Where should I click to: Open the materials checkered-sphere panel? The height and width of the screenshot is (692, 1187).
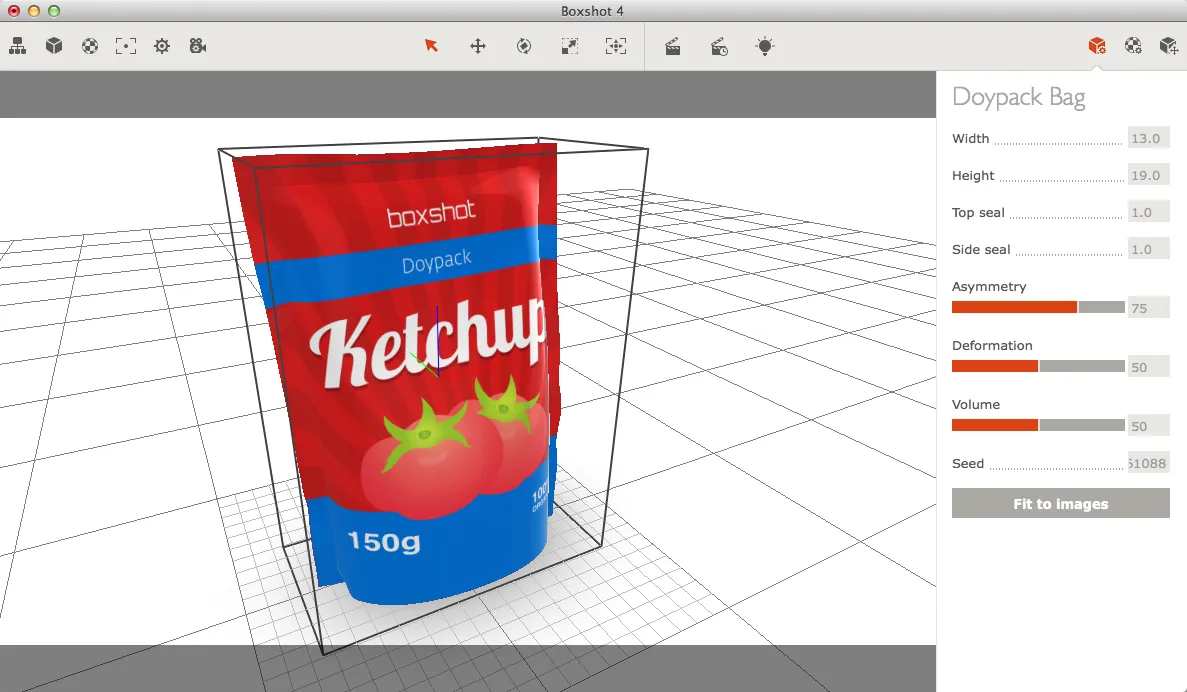pyautogui.click(x=89, y=46)
